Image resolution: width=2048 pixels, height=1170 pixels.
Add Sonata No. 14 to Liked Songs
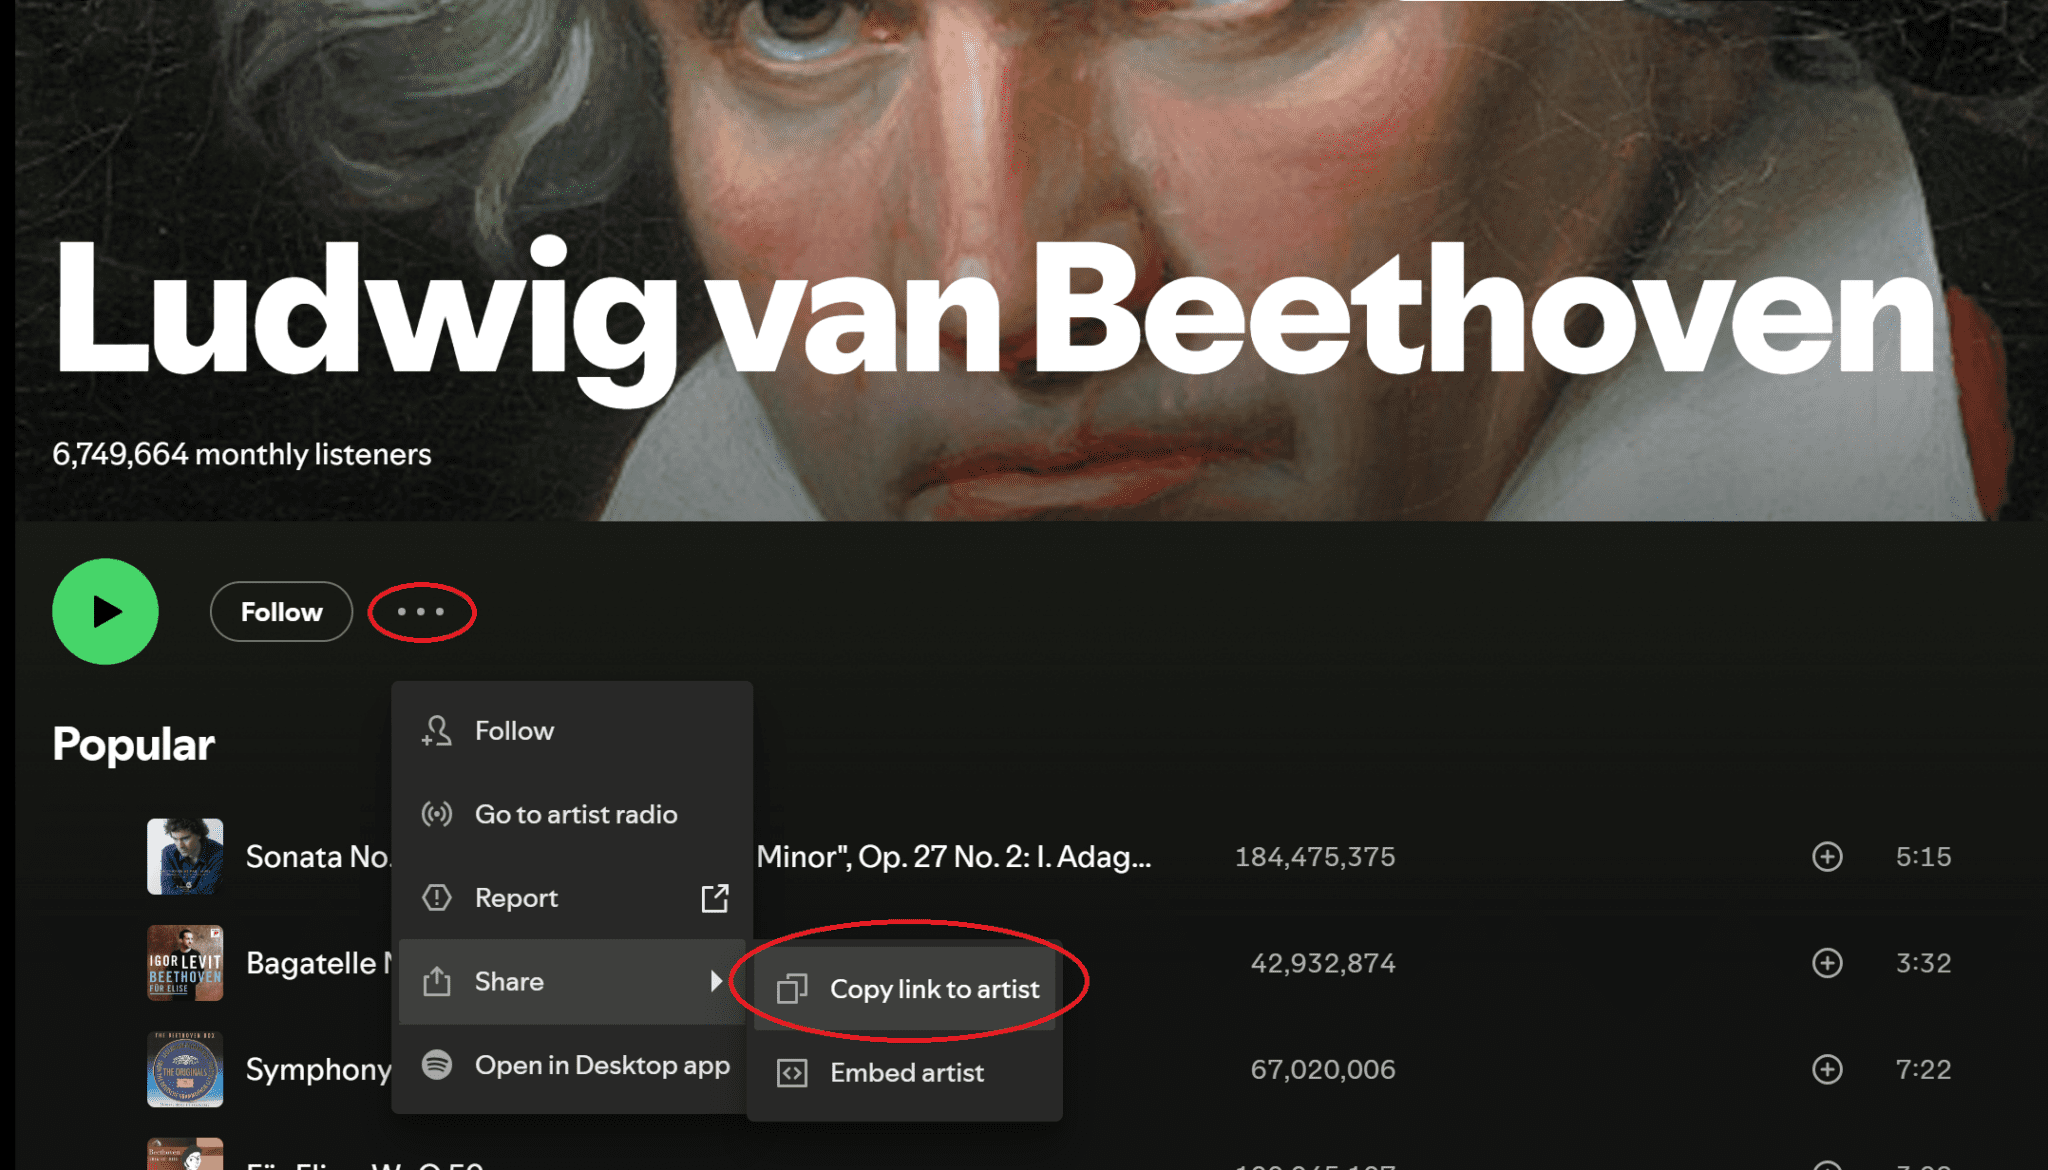[x=1827, y=856]
